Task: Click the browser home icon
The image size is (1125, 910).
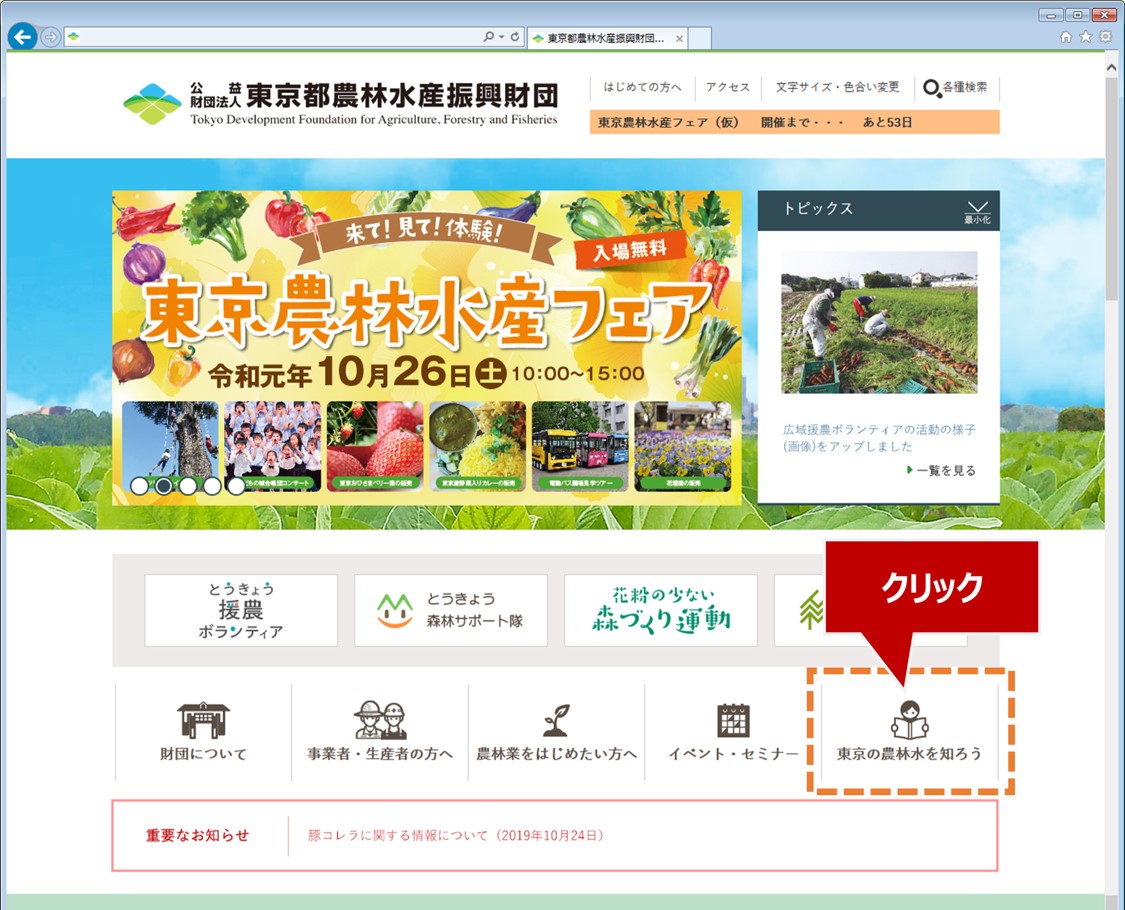Action: tap(1066, 37)
